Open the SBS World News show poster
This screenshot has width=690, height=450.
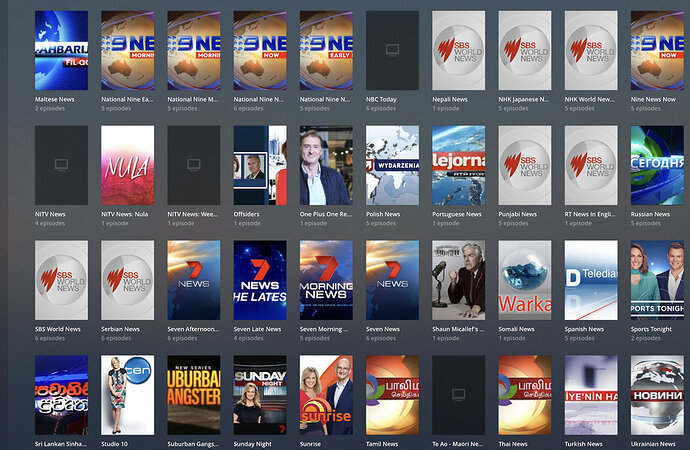[61, 280]
